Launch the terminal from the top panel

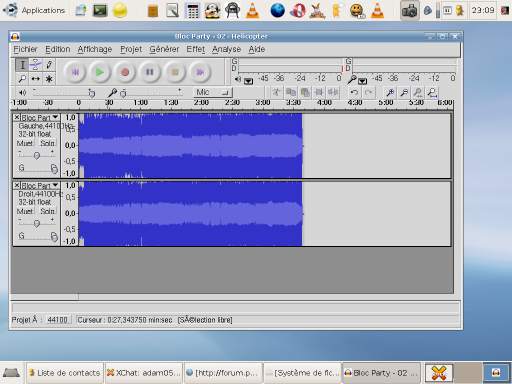[x=100, y=10]
